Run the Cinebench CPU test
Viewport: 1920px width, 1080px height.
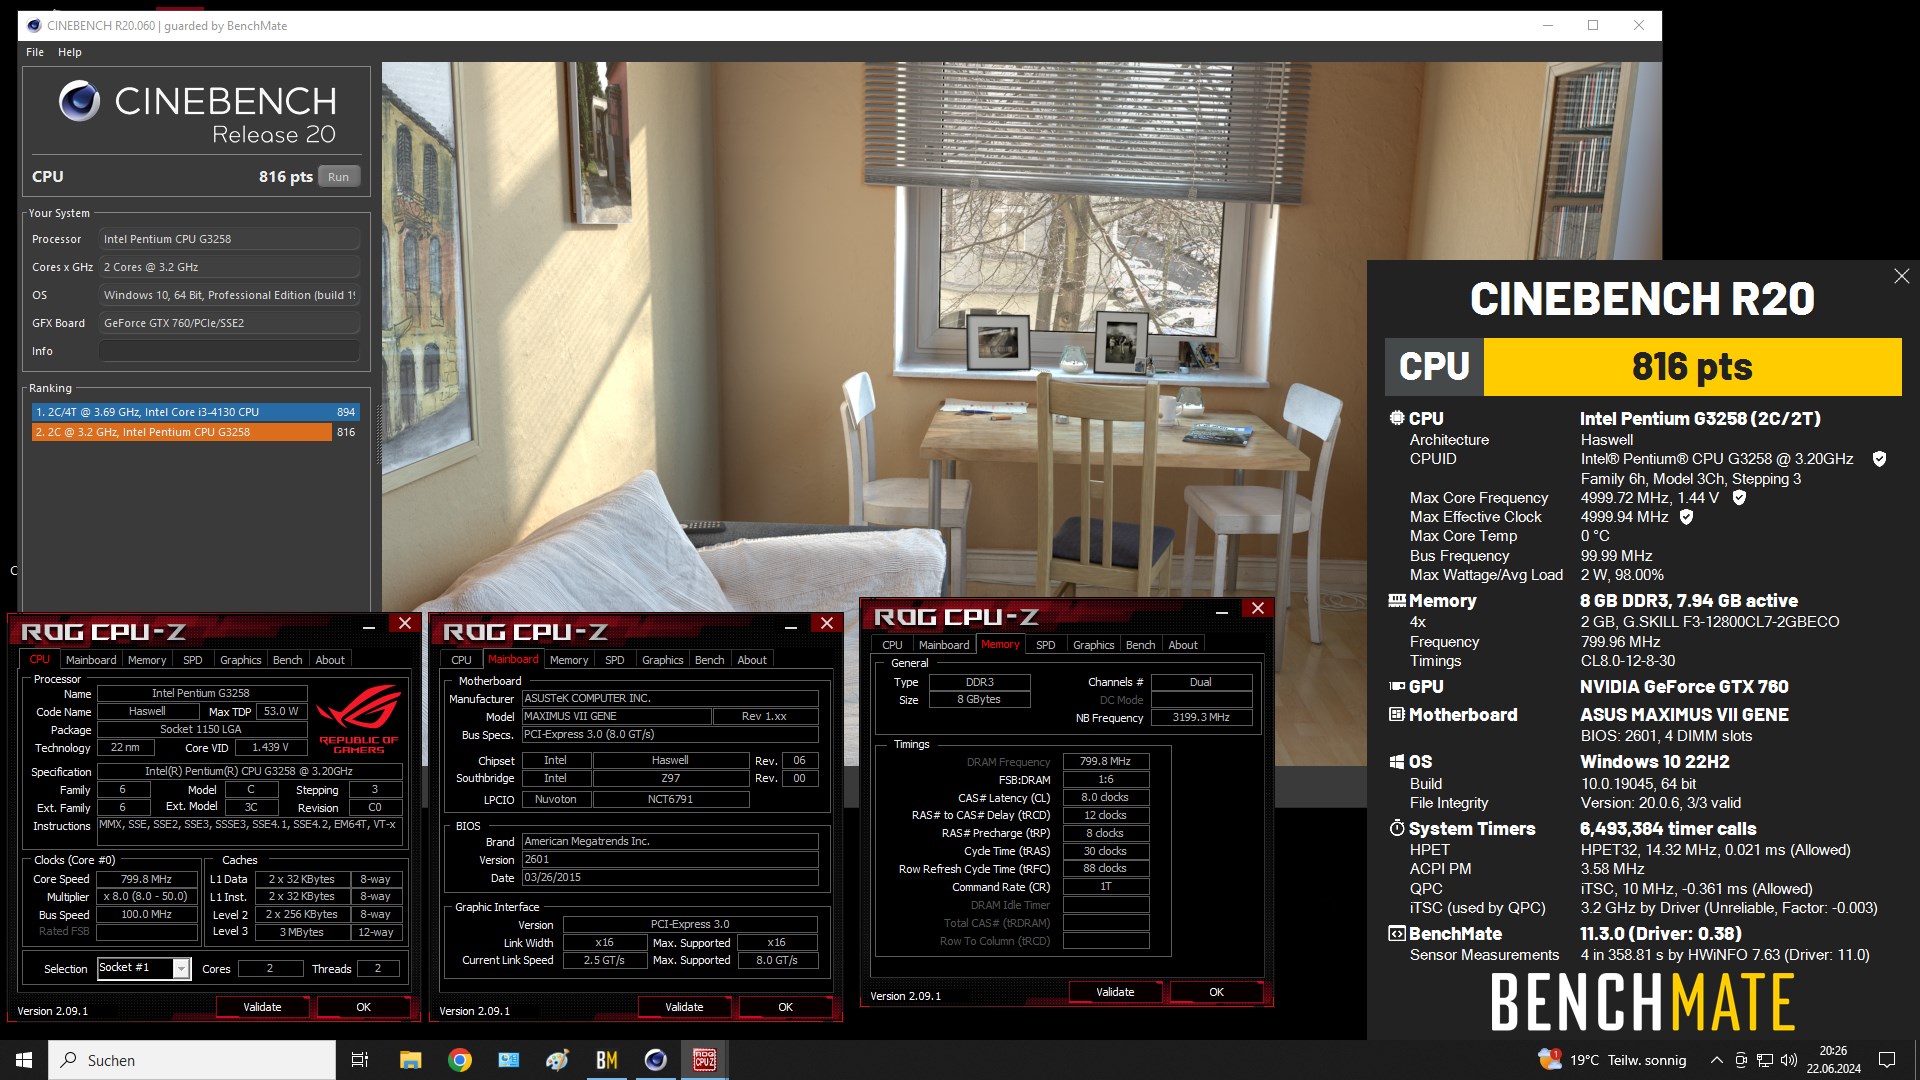339,177
